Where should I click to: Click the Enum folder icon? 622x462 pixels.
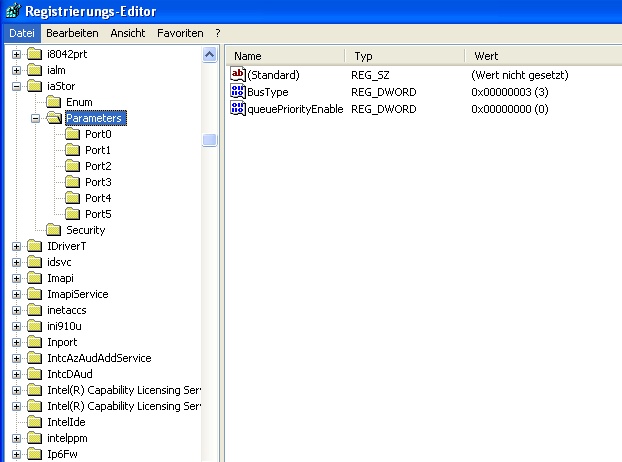pyautogui.click(x=54, y=102)
